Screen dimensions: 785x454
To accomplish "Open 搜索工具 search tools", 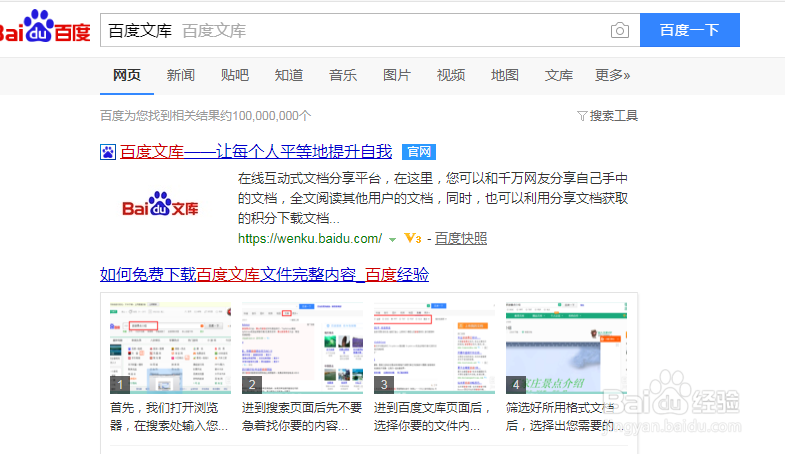I will tap(613, 116).
